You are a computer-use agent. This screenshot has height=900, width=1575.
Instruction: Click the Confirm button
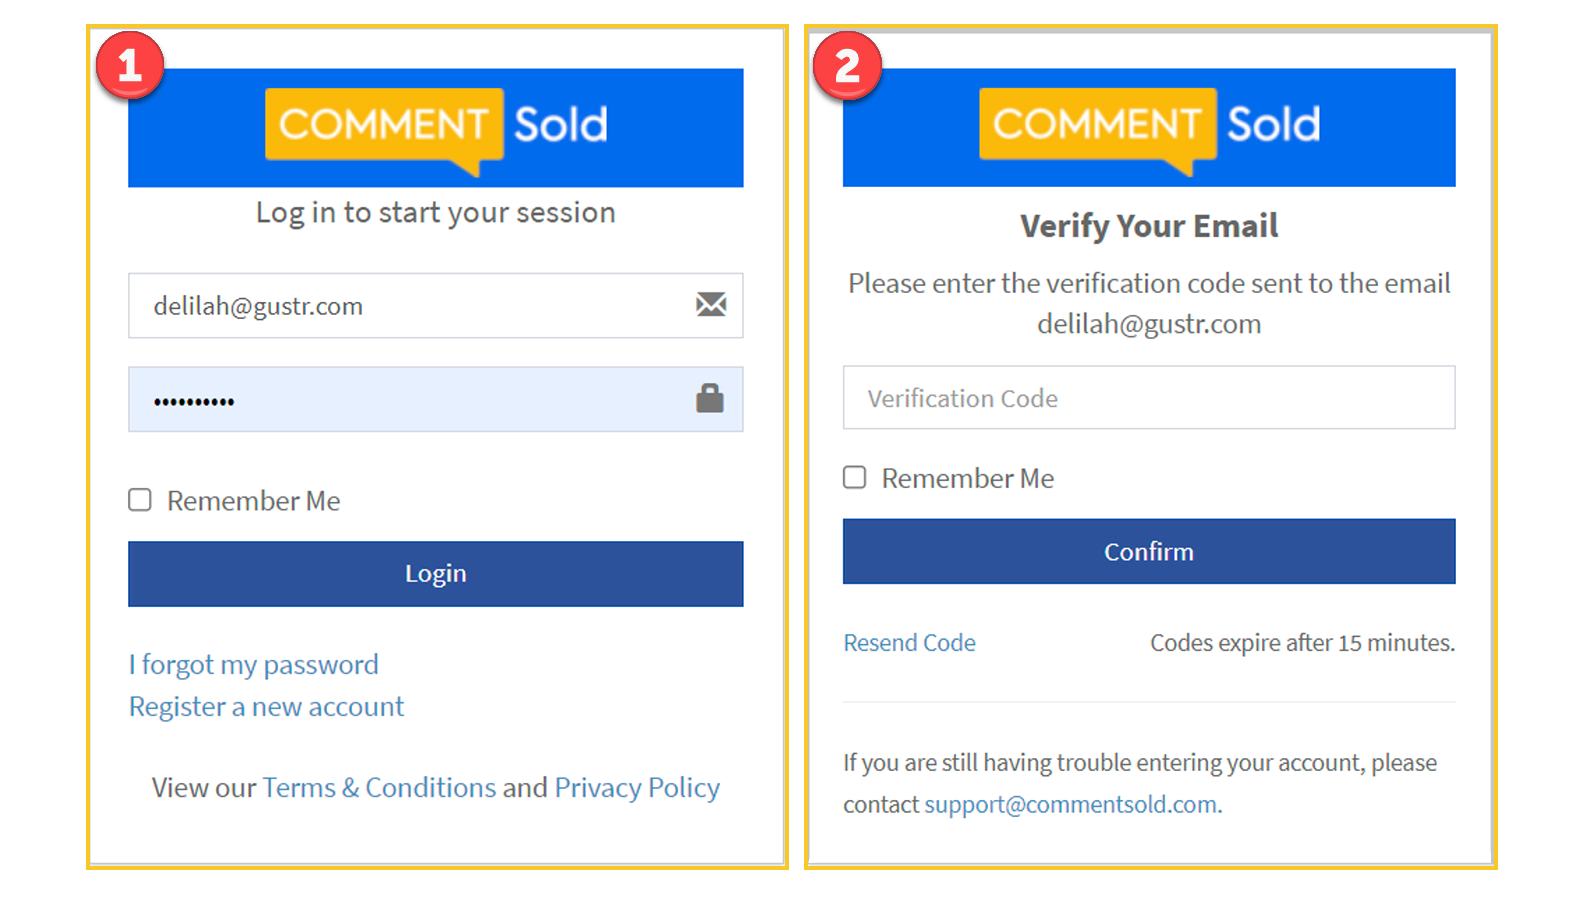[x=1149, y=551]
